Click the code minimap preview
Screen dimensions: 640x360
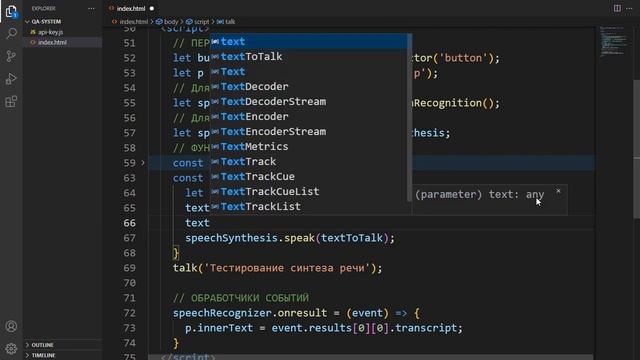[613, 41]
